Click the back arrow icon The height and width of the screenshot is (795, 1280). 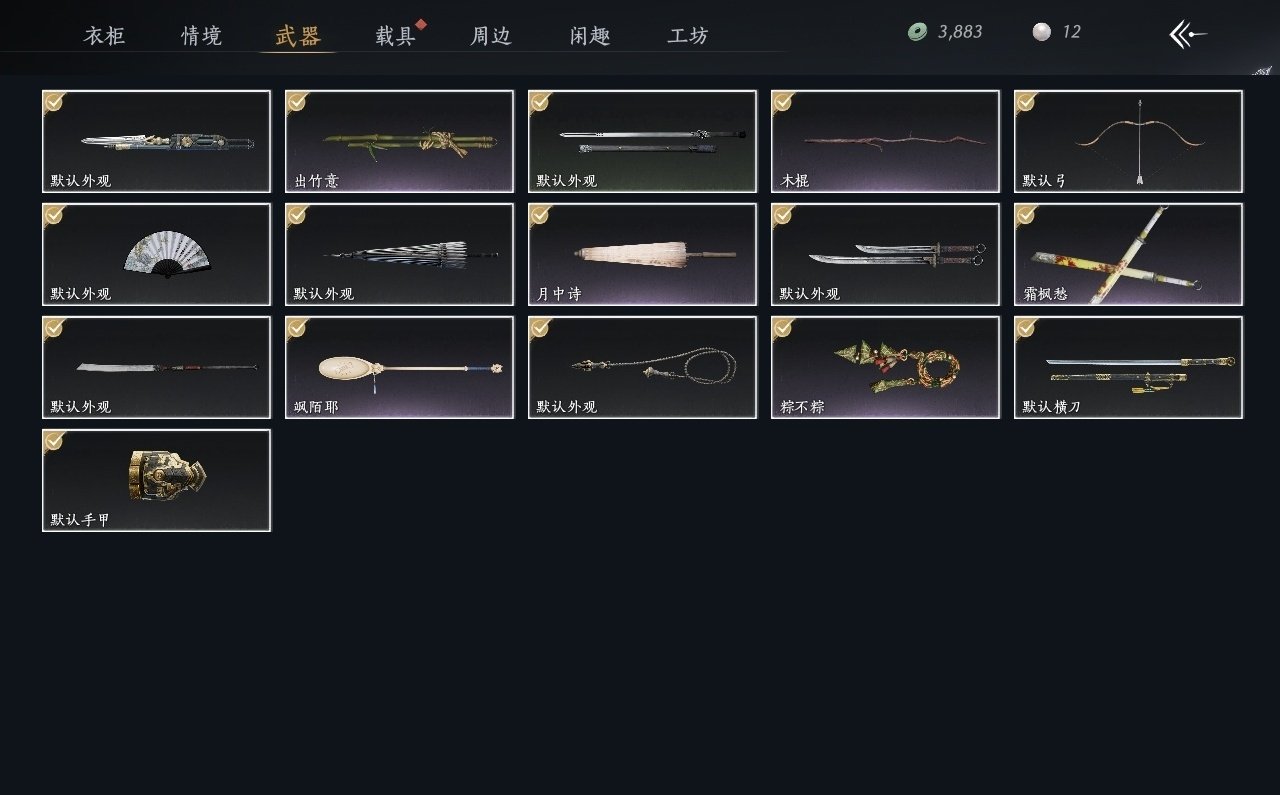coord(1188,34)
